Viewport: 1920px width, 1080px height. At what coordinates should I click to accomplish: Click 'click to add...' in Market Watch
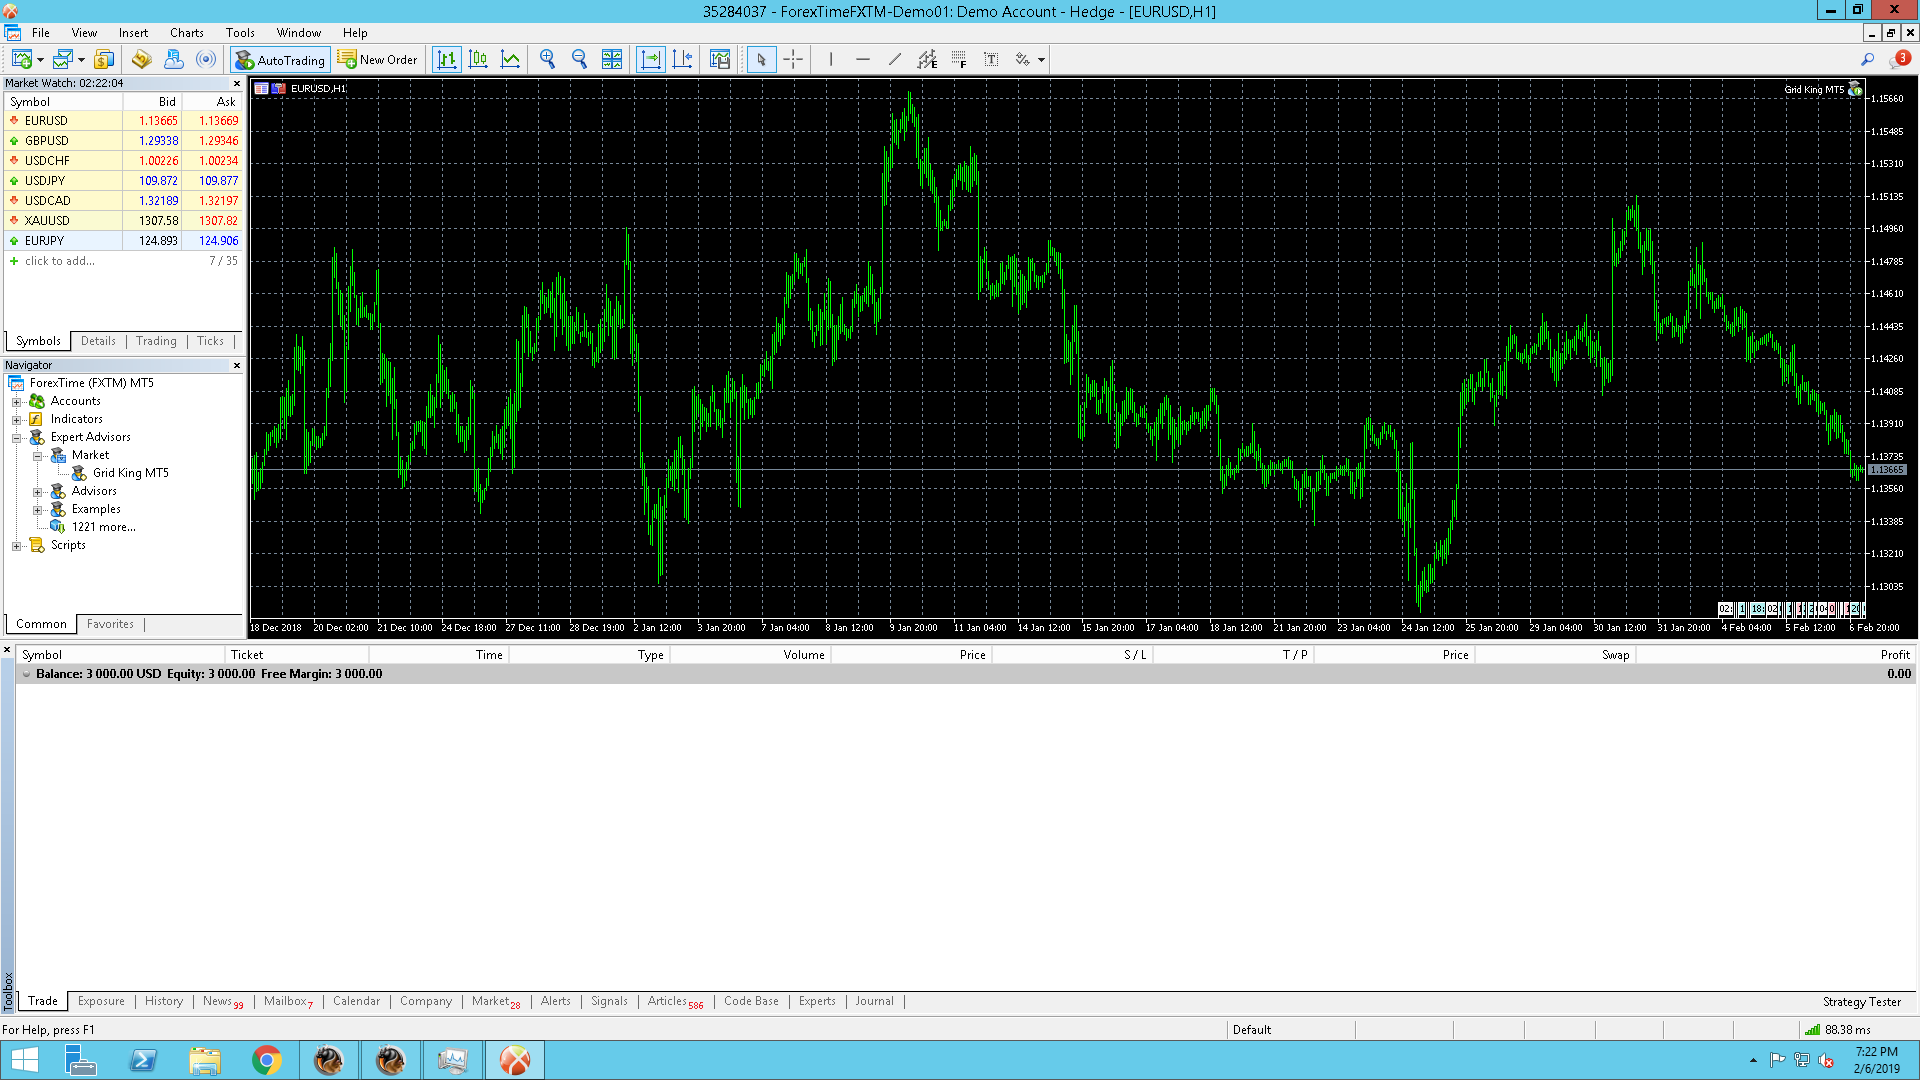(59, 261)
